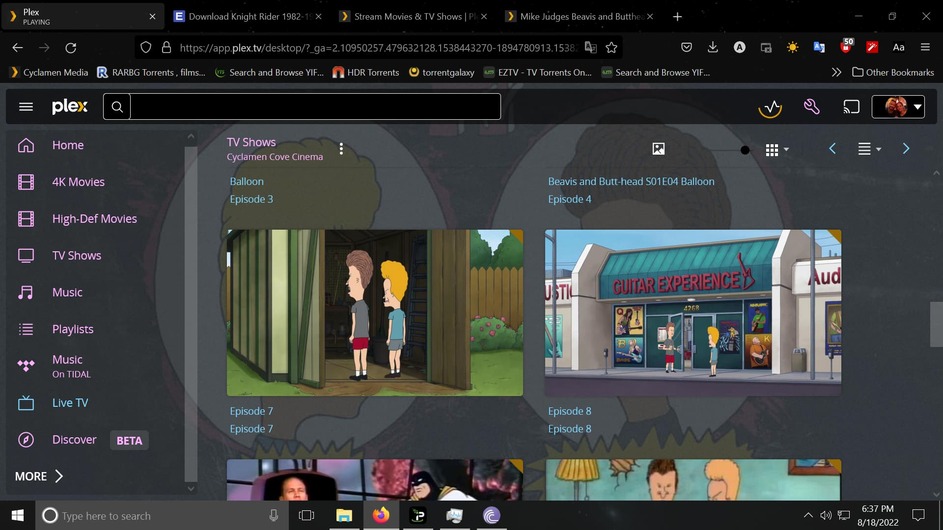The width and height of the screenshot is (943, 530).
Task: Open the grid view mode dropdown
Action: pos(776,149)
